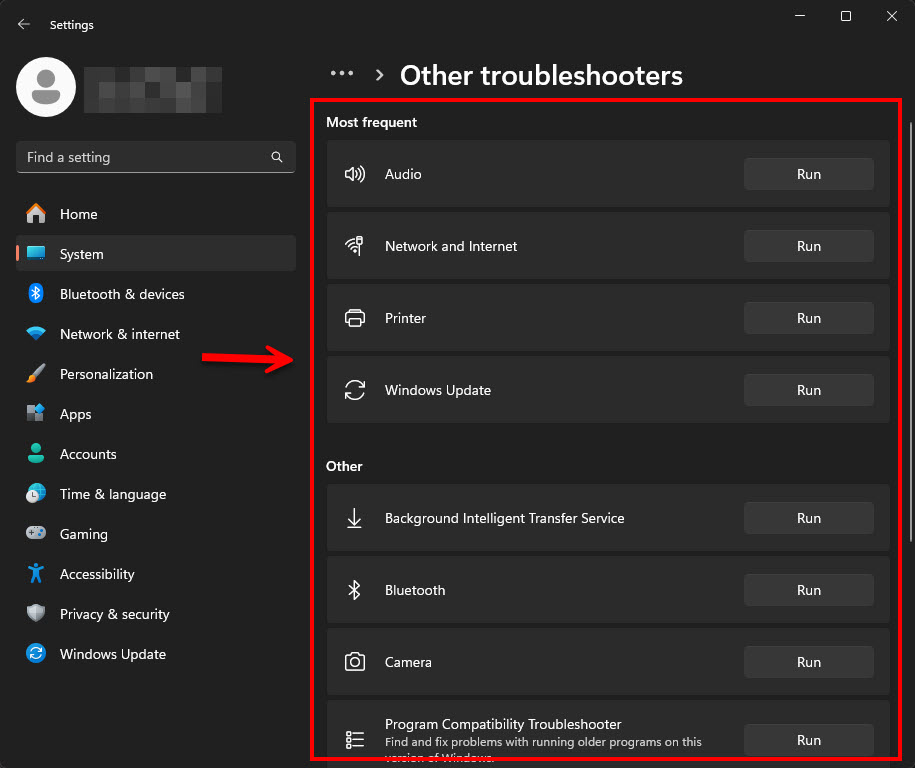The width and height of the screenshot is (915, 768).
Task: Click the Home house icon
Action: click(36, 214)
